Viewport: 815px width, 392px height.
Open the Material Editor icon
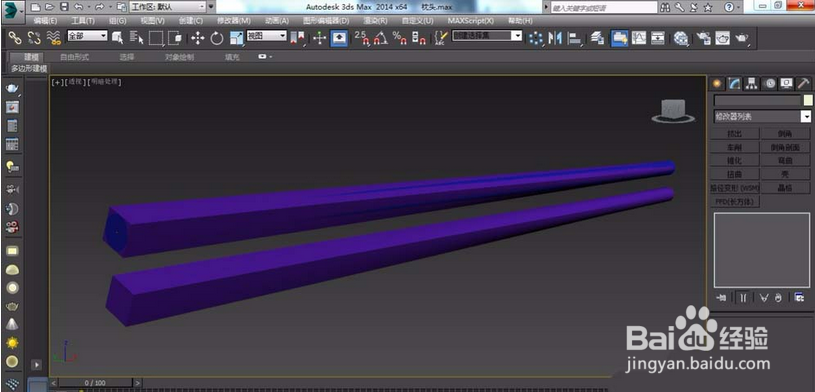point(681,38)
